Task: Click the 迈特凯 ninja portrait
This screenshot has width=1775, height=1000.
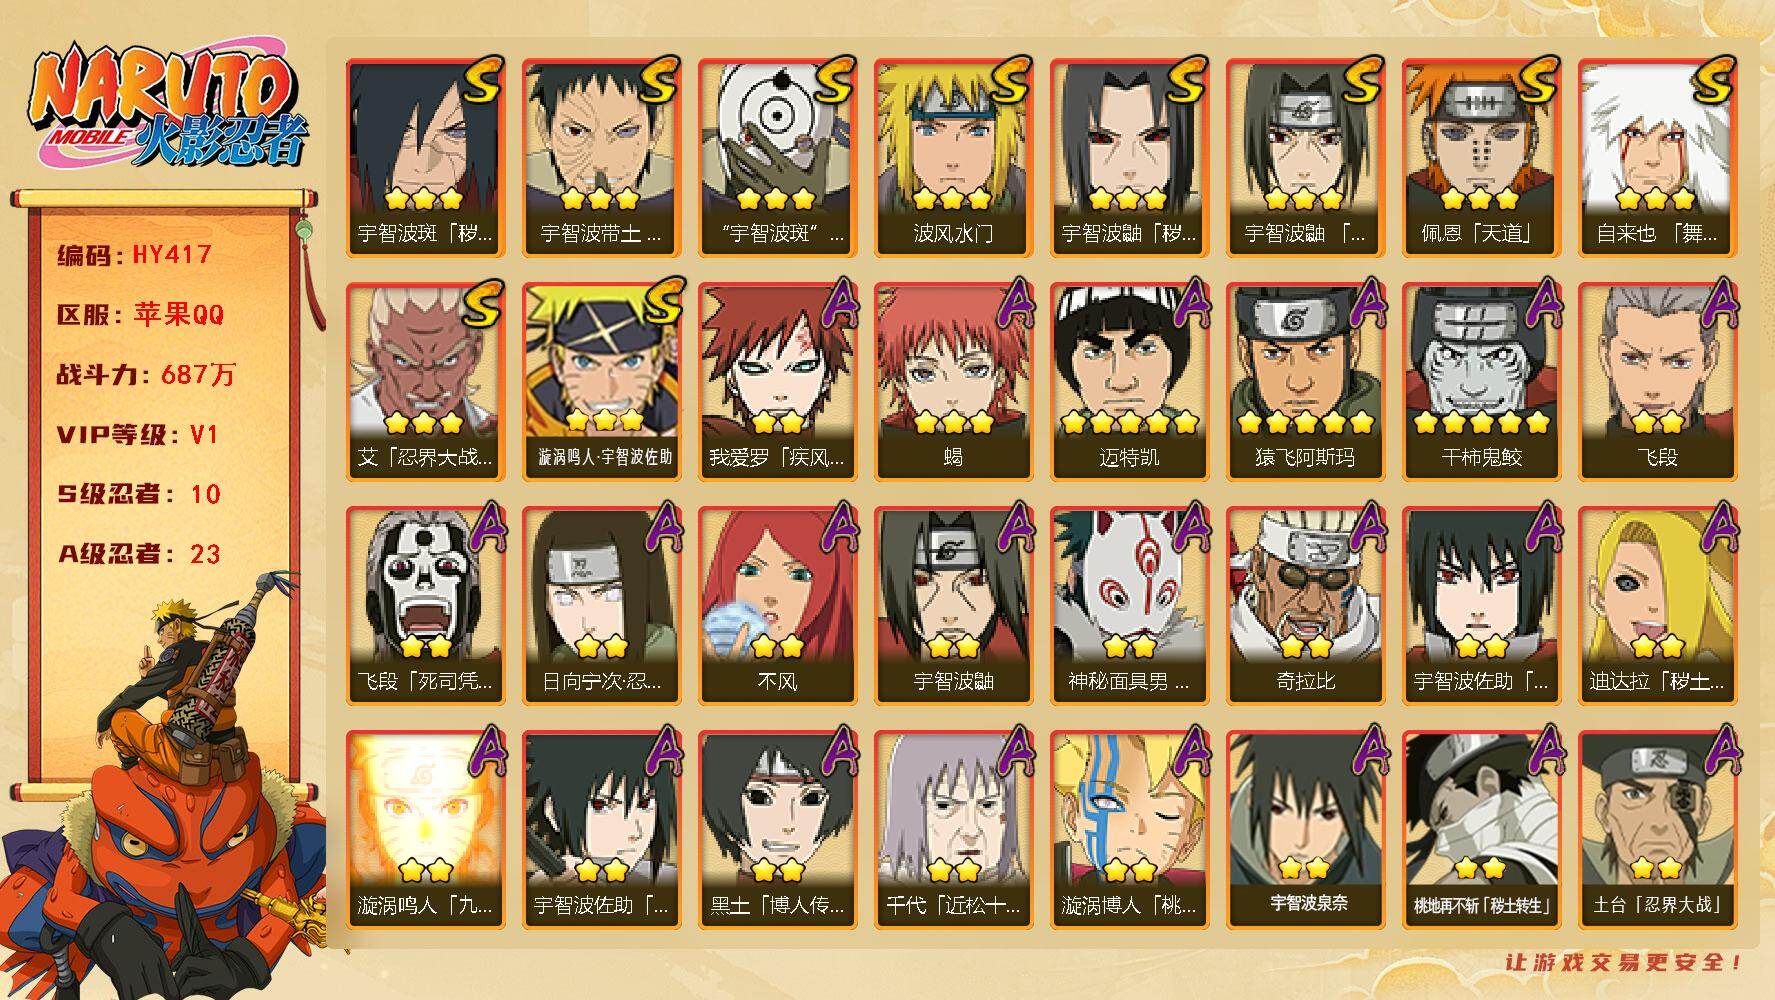Action: (x=1129, y=381)
